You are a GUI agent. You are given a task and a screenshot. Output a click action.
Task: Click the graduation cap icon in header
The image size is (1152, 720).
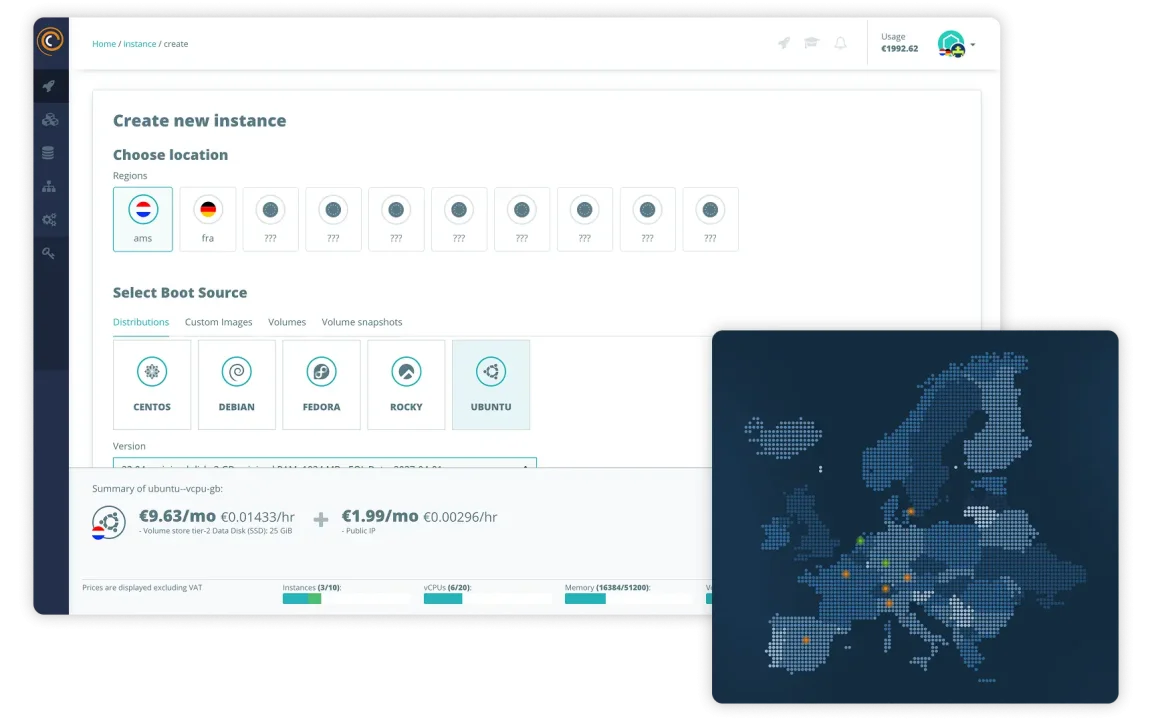tap(811, 43)
